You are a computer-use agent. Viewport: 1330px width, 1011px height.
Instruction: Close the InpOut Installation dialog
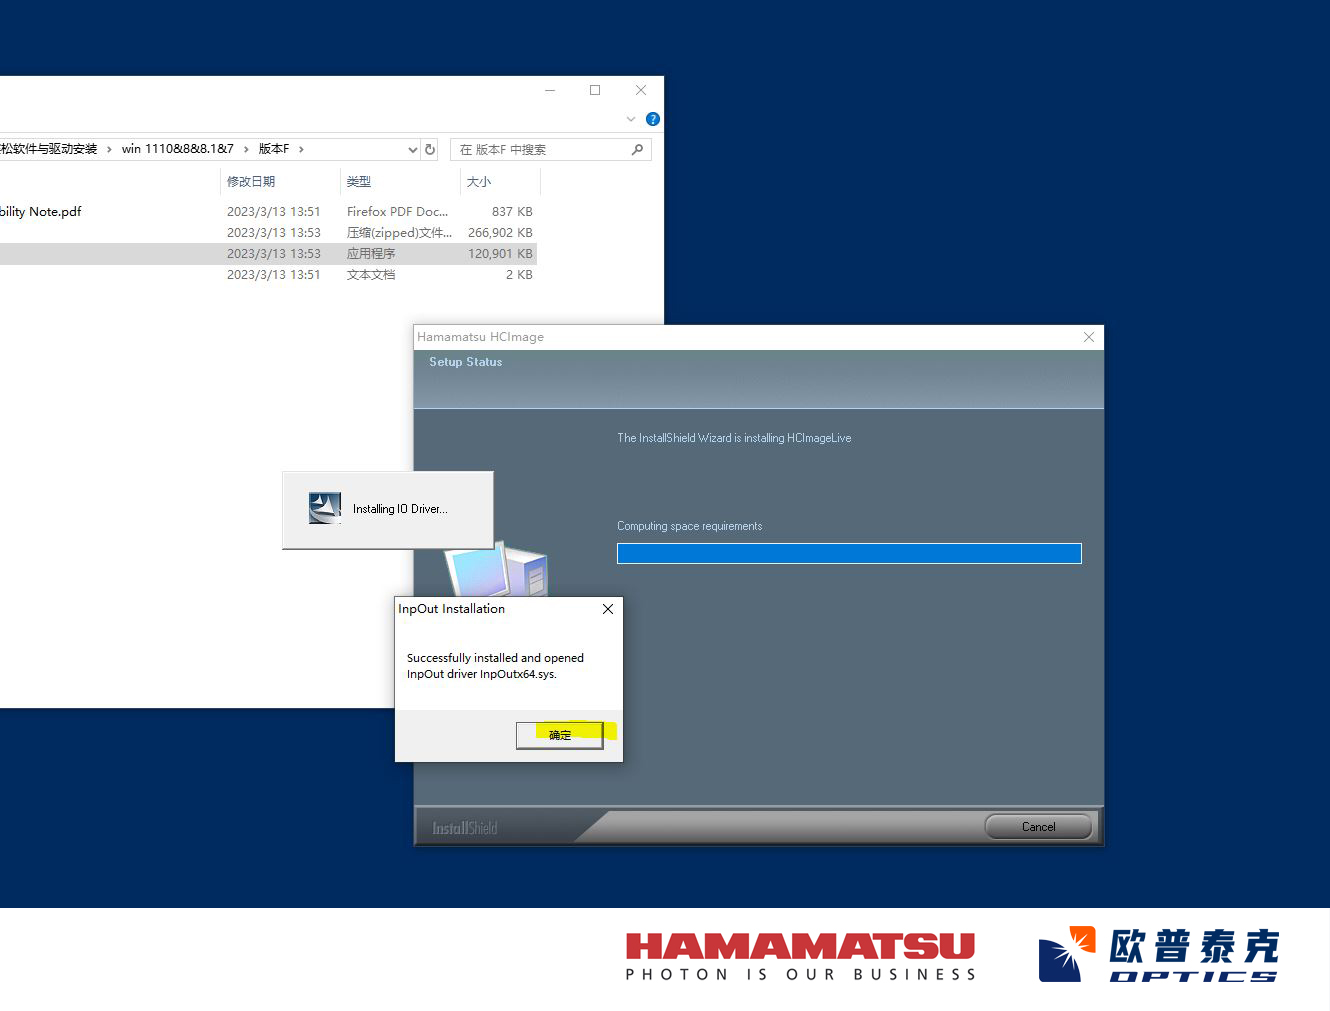point(608,609)
